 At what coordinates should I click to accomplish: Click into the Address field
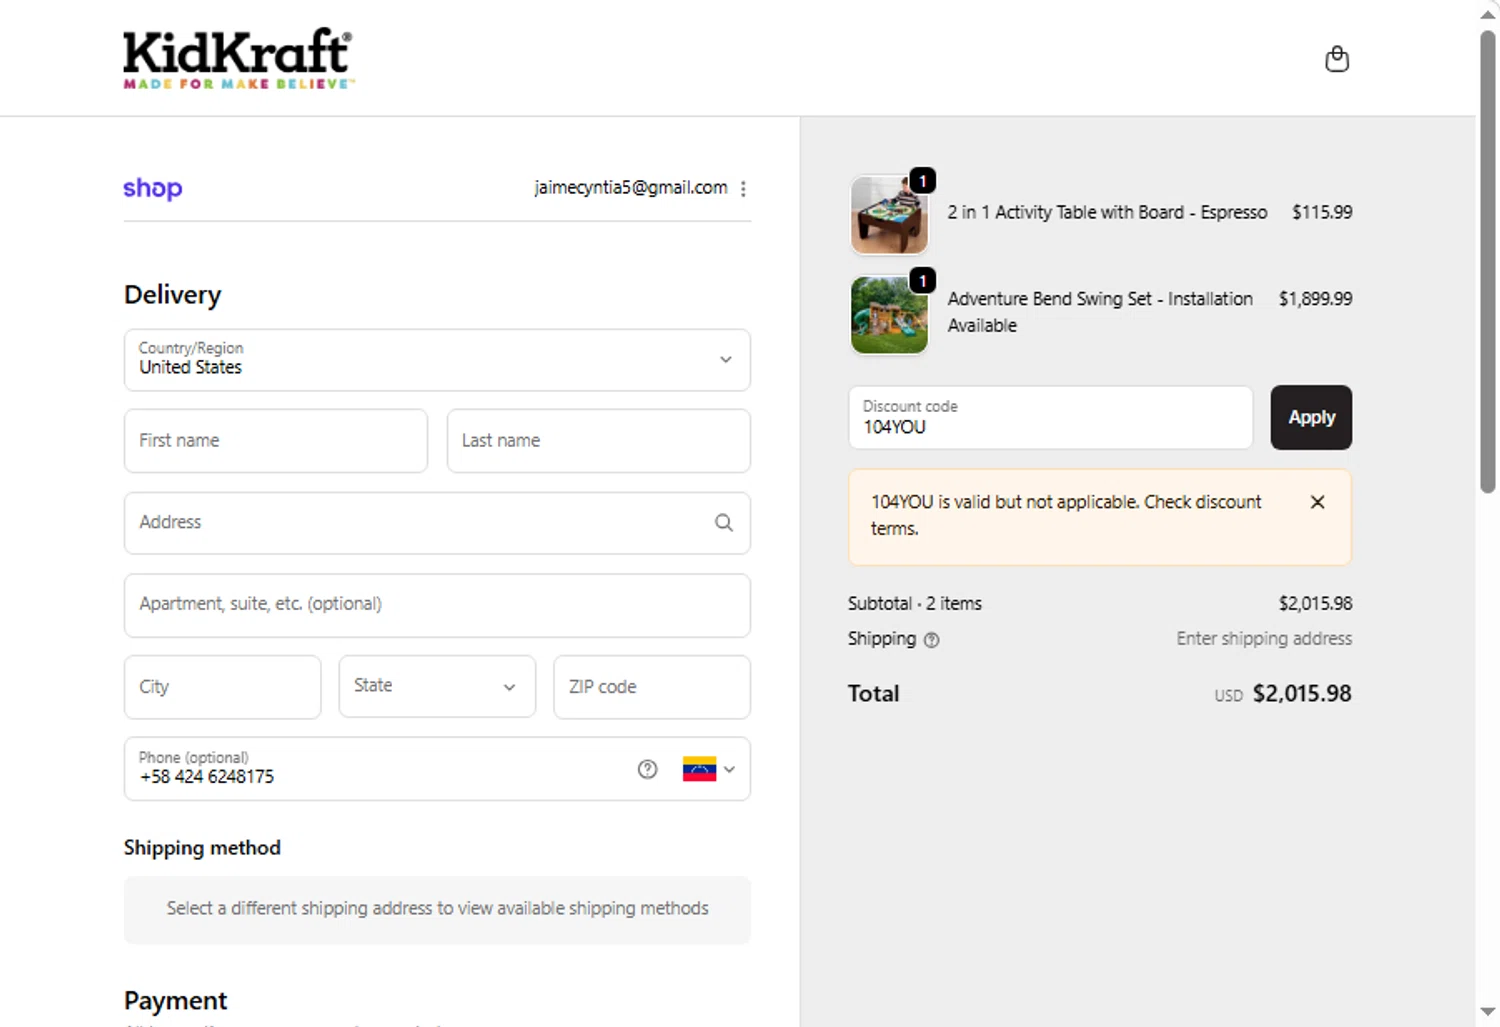click(x=437, y=522)
